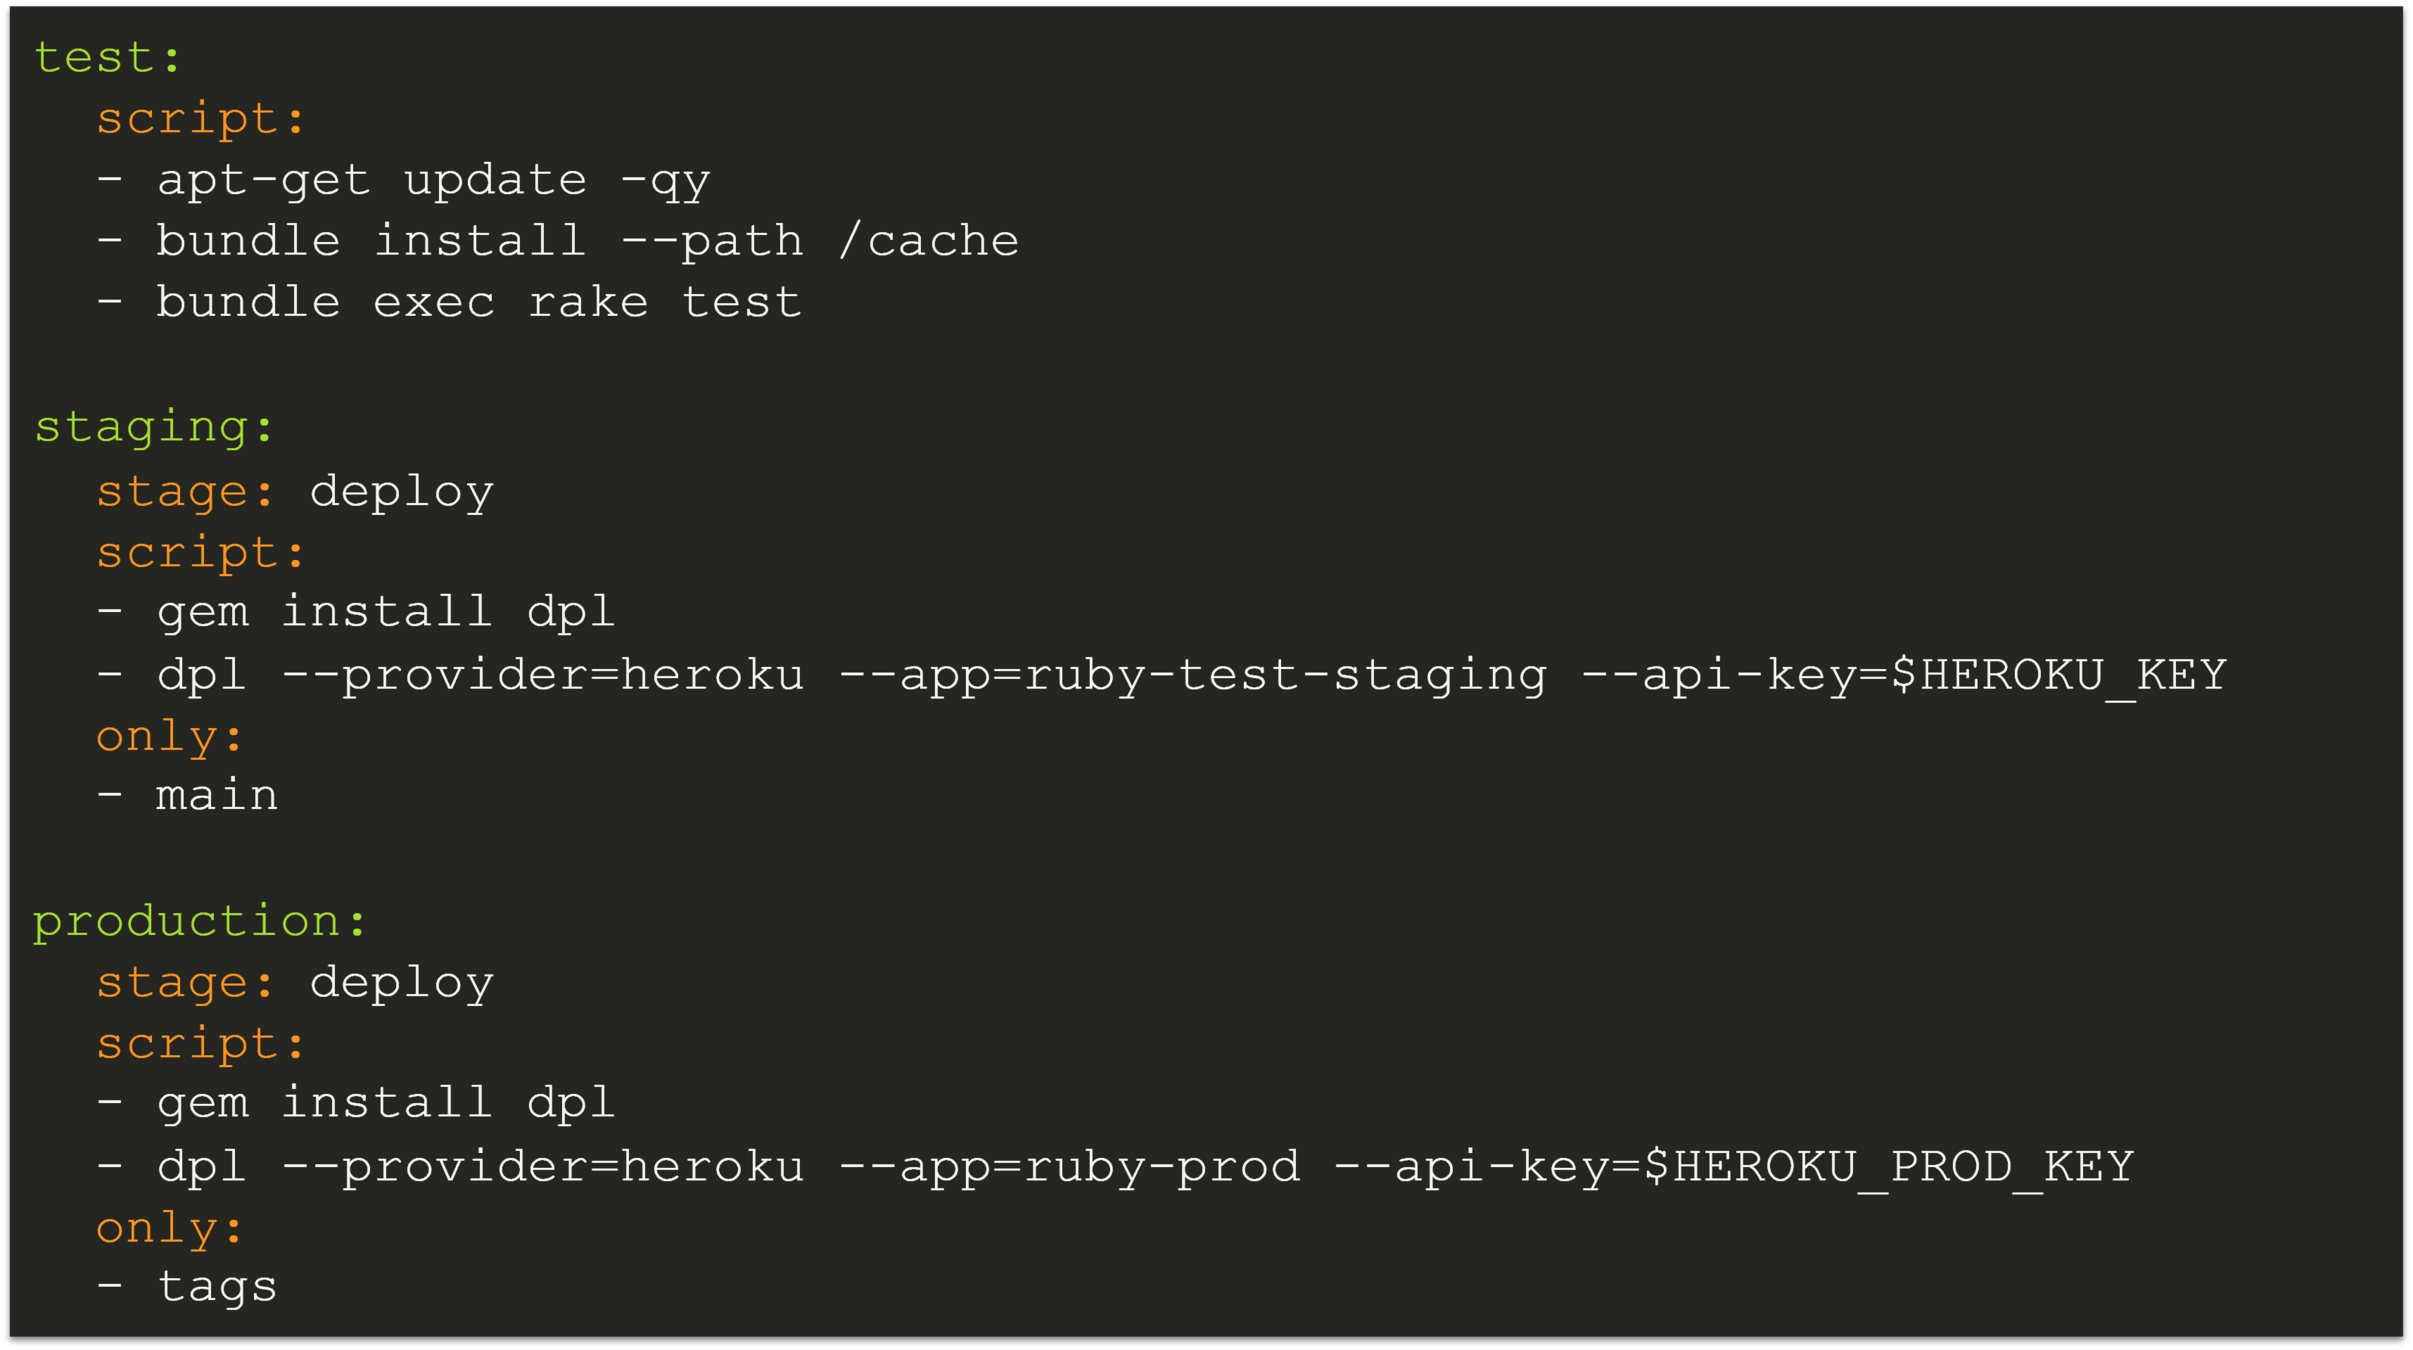Click the script: key under staging
Screen dimensions: 2413x1350
[200, 553]
